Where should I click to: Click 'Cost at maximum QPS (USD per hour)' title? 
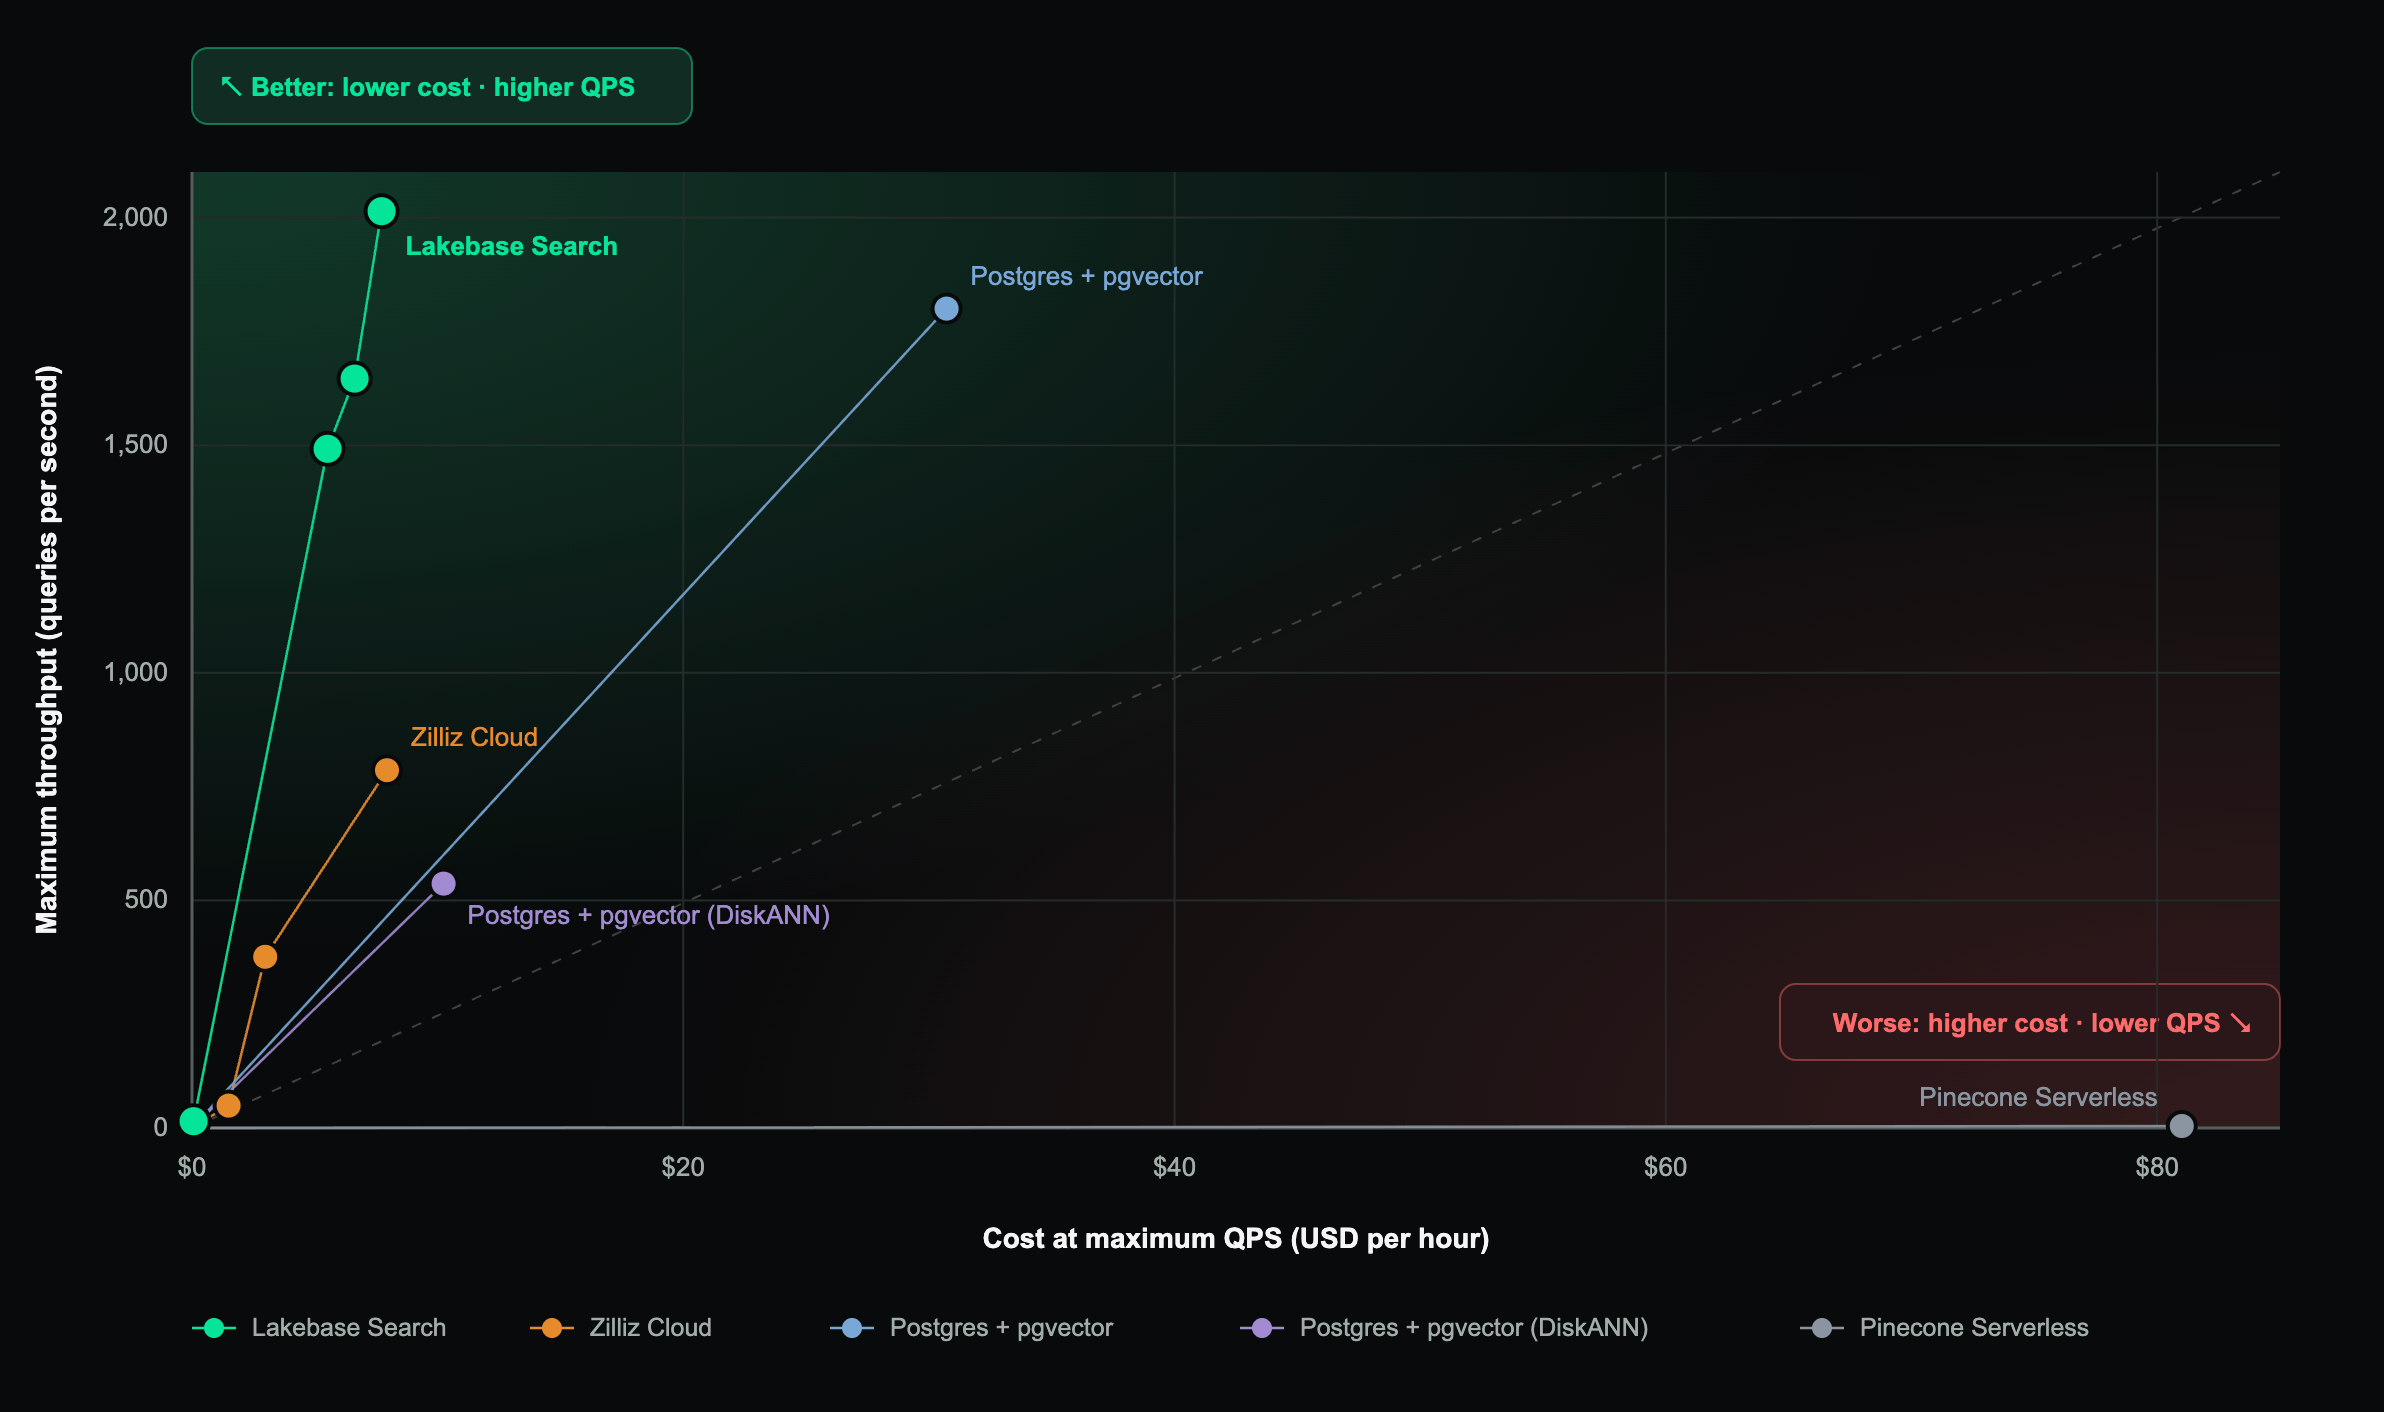click(x=1236, y=1238)
